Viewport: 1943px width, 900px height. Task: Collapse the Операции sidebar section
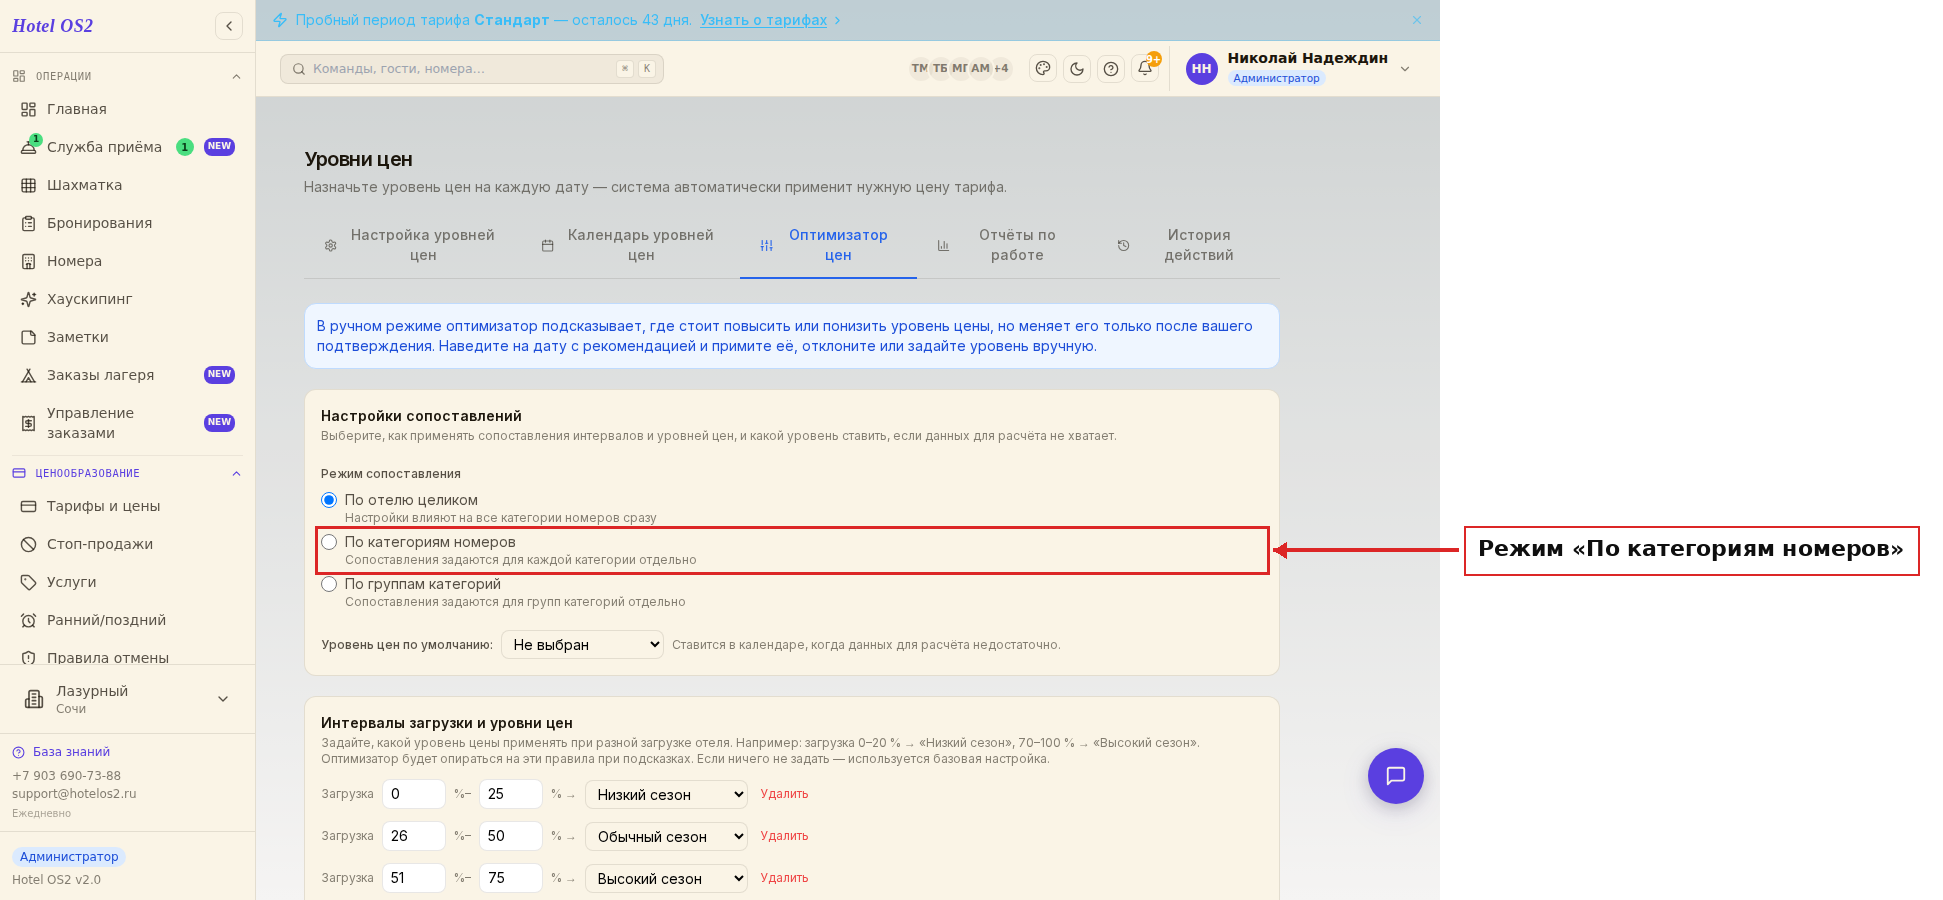click(x=236, y=77)
